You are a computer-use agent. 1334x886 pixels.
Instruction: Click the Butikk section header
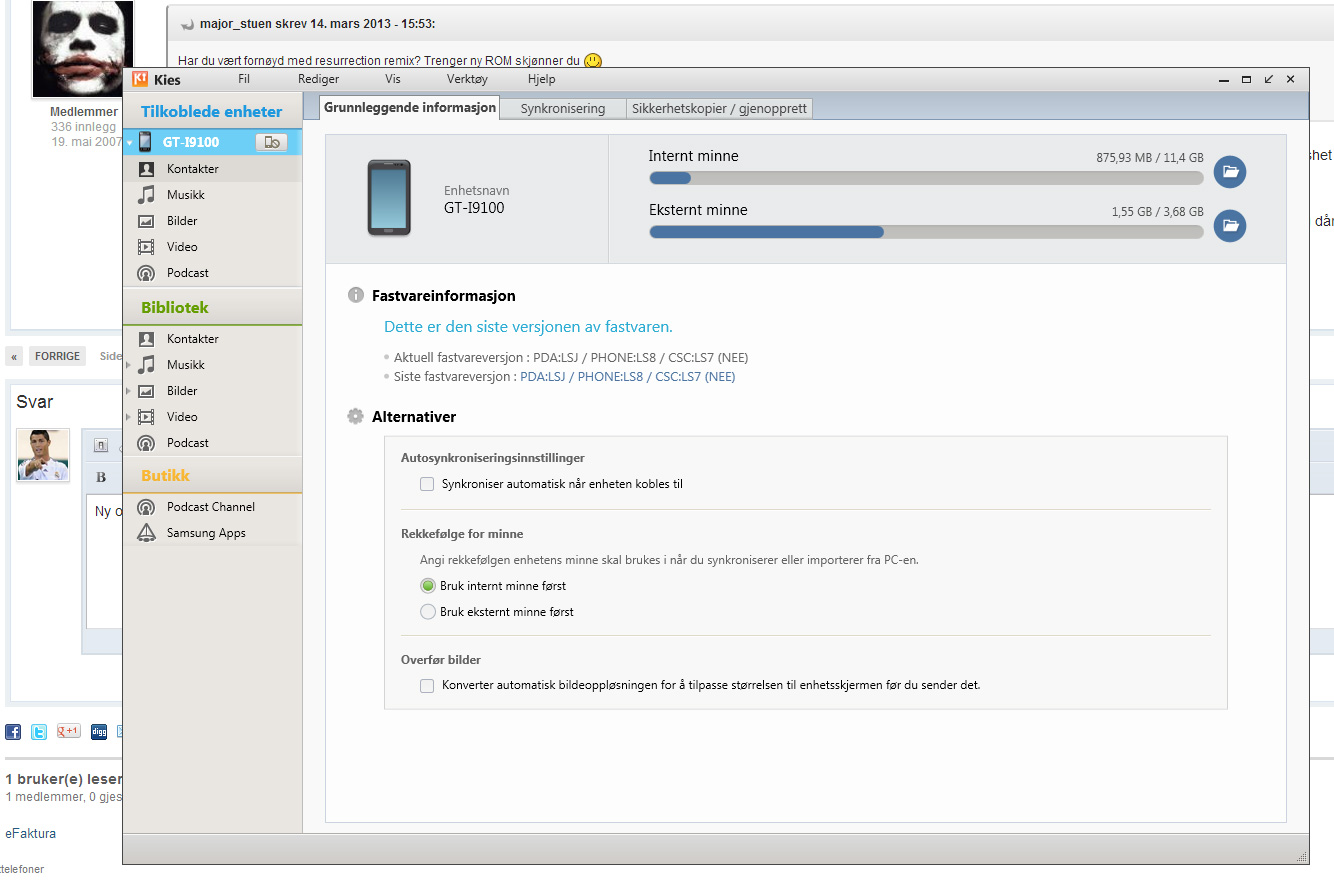click(212, 475)
